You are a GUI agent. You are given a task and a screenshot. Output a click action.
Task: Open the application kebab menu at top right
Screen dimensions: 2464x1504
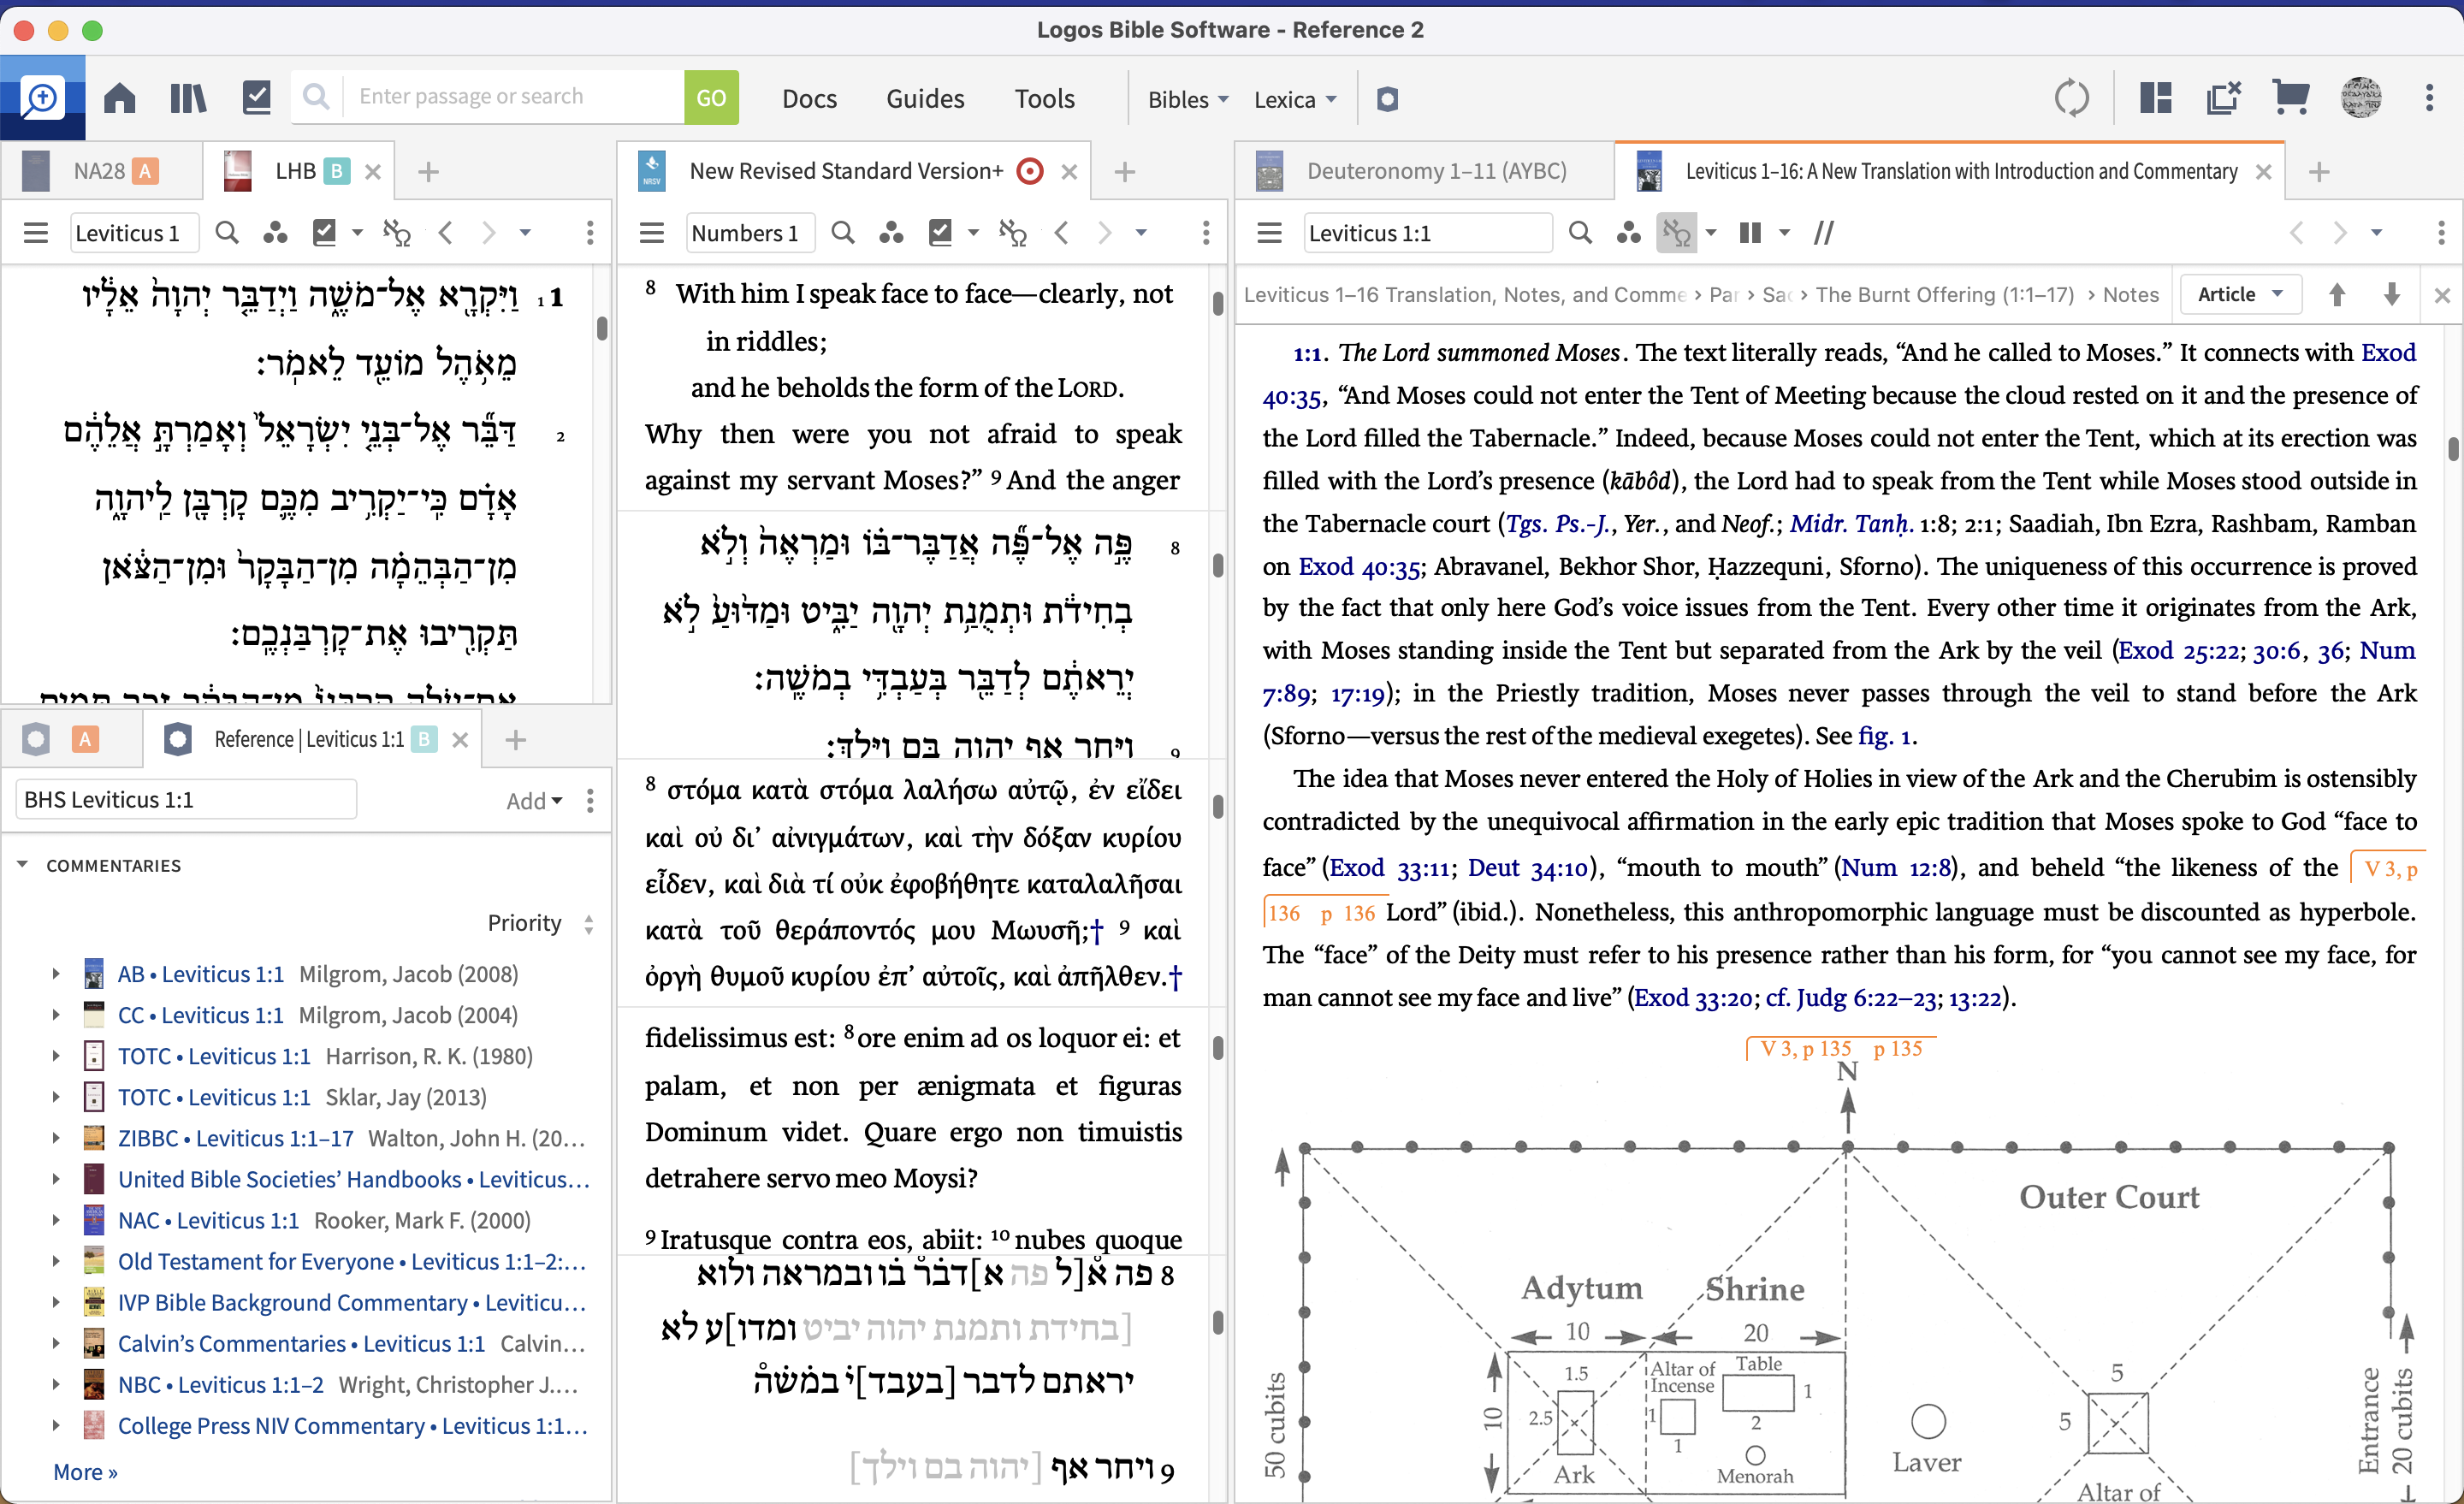(x=2429, y=98)
